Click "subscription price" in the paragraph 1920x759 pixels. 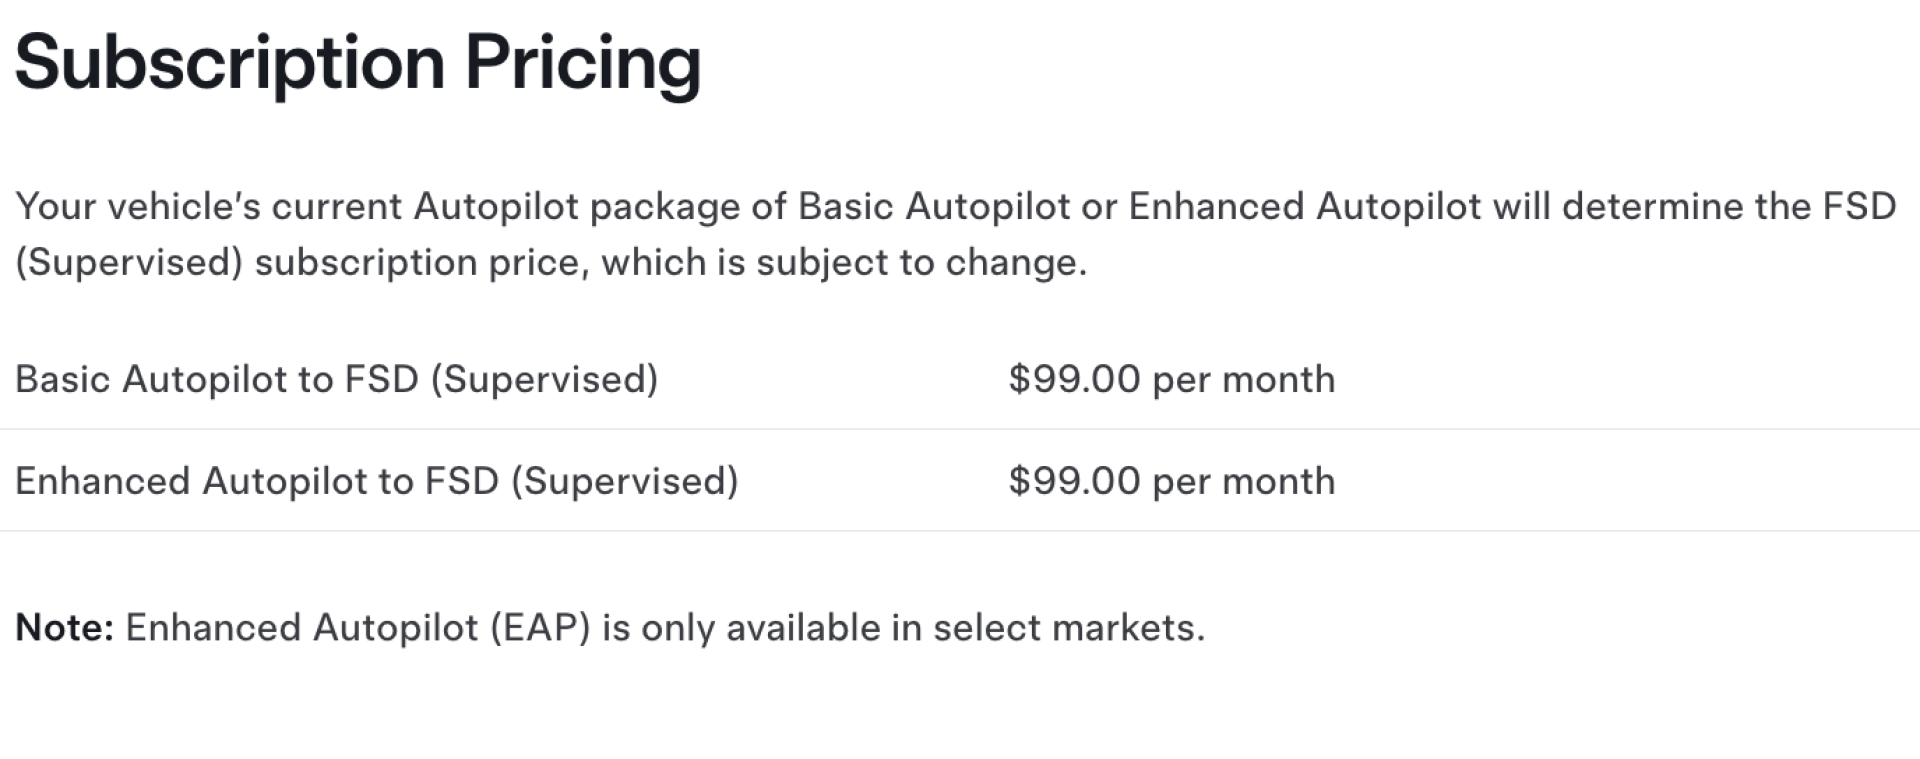tap(420, 262)
